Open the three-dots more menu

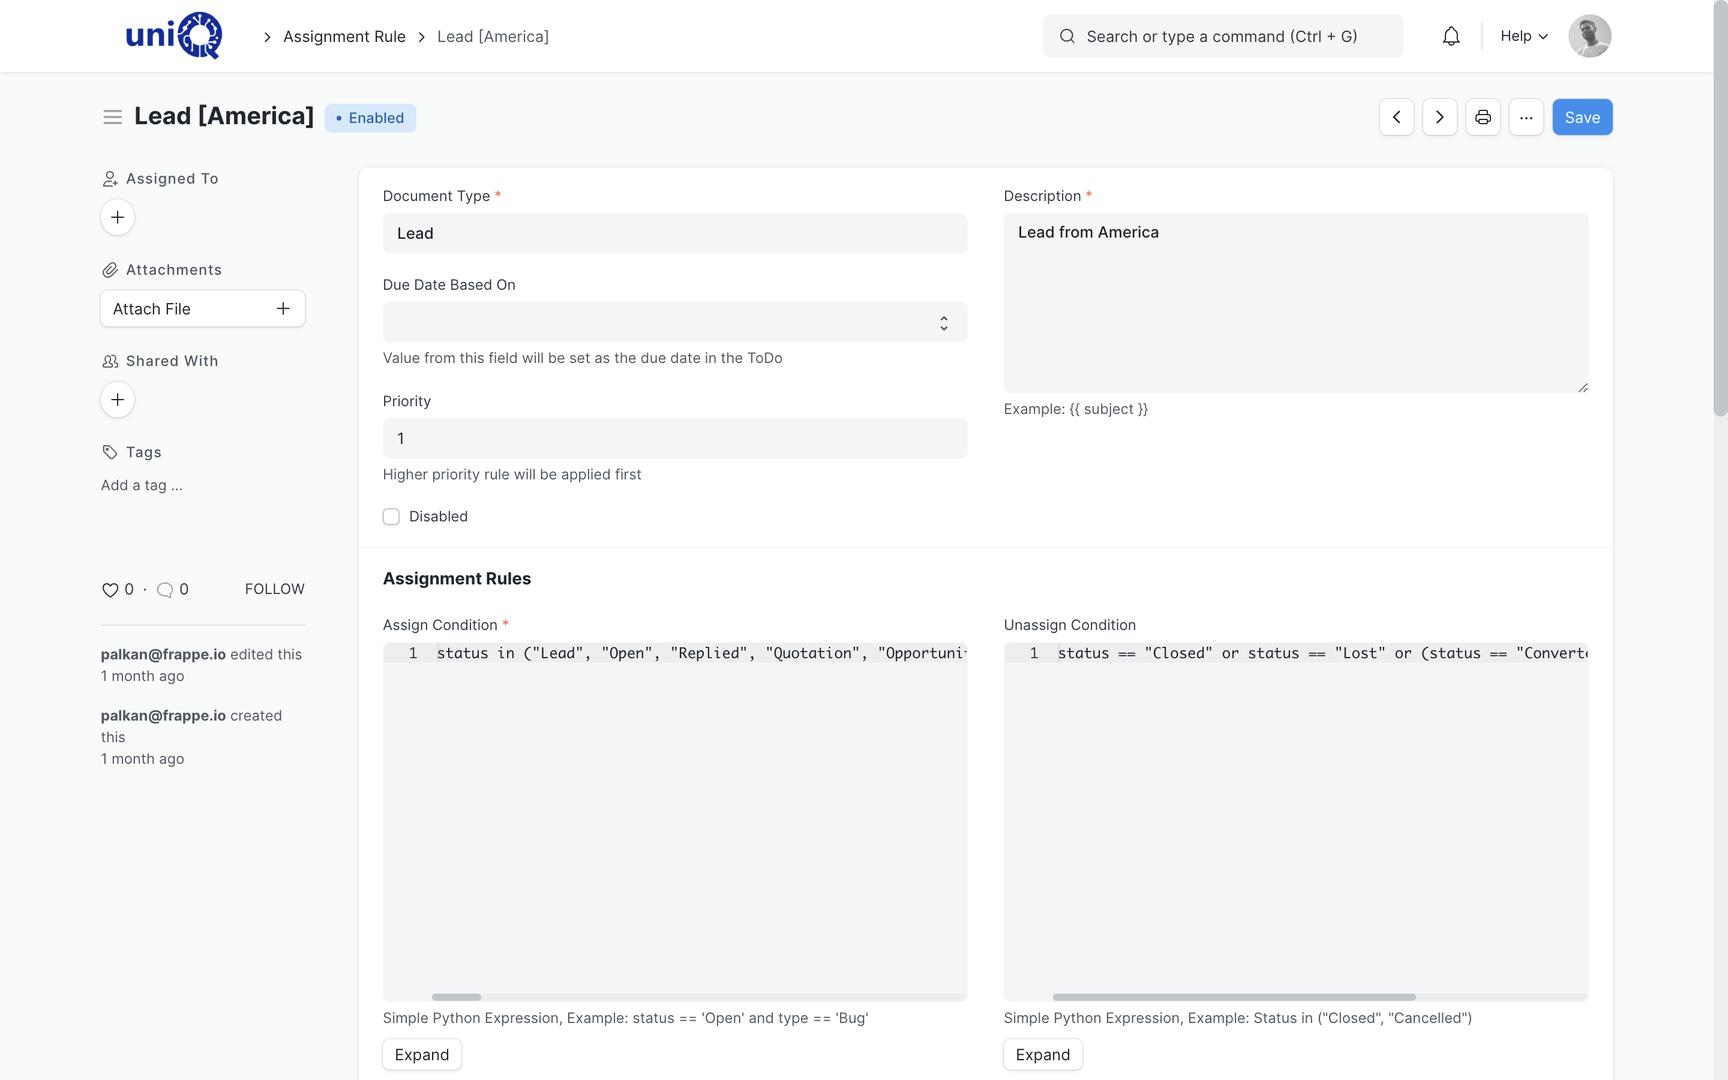point(1526,117)
